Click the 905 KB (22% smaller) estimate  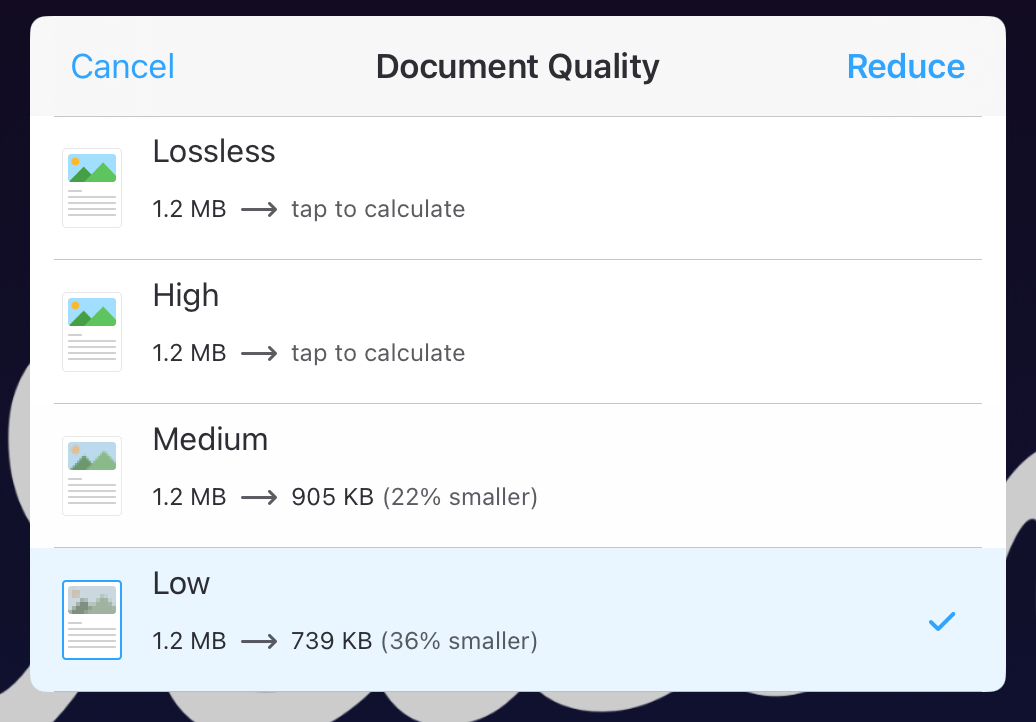[x=414, y=497]
